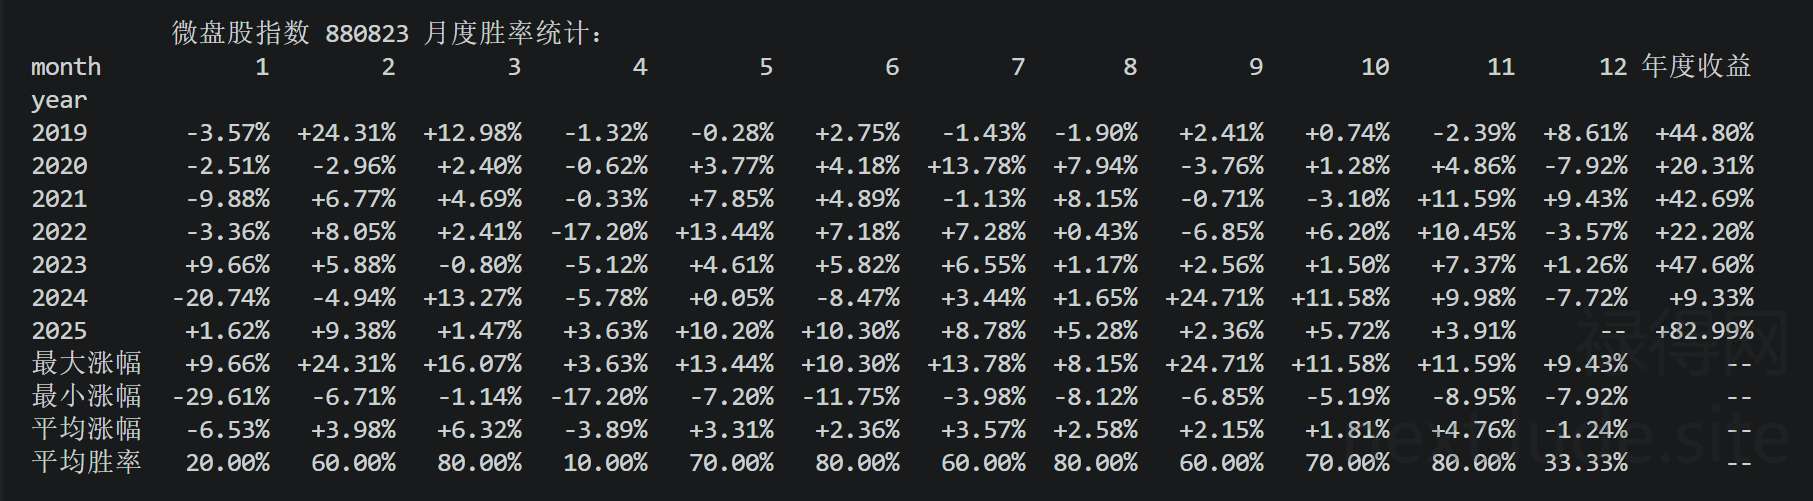Click the -20.74% value for January 2024
Screen dimensions: 1813x501
[x=221, y=298]
